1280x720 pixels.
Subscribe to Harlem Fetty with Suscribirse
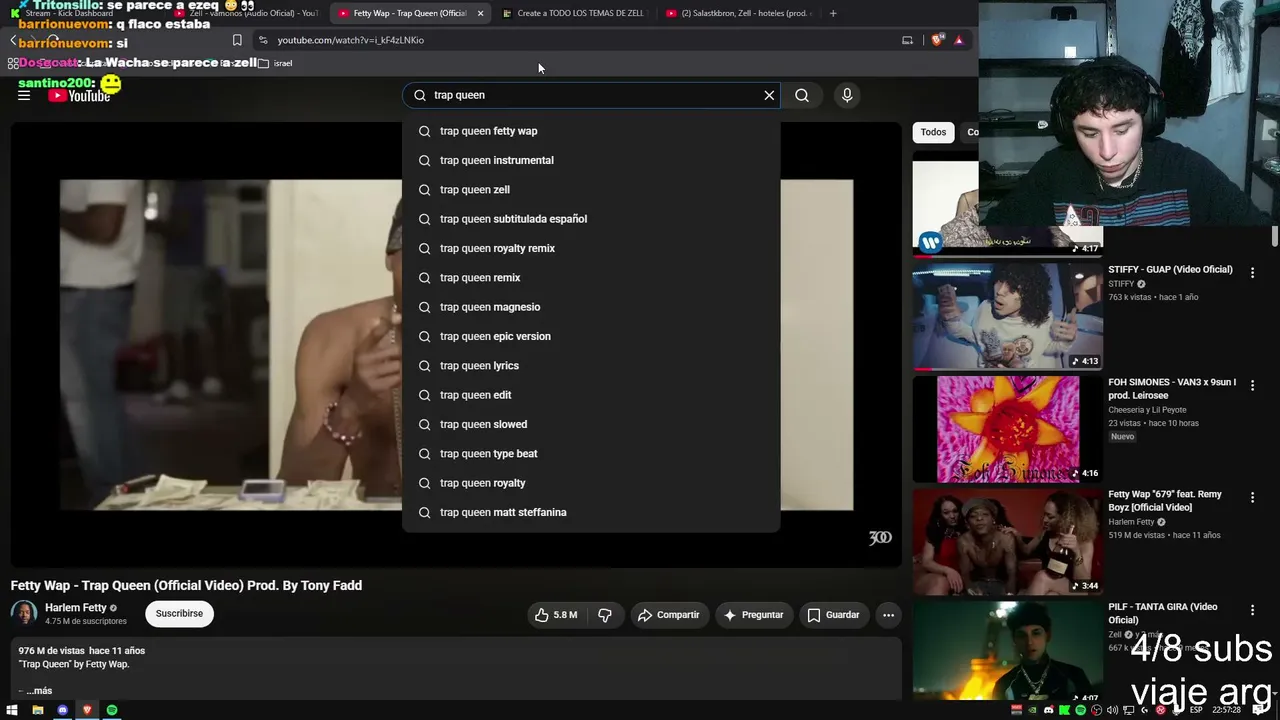click(x=179, y=614)
